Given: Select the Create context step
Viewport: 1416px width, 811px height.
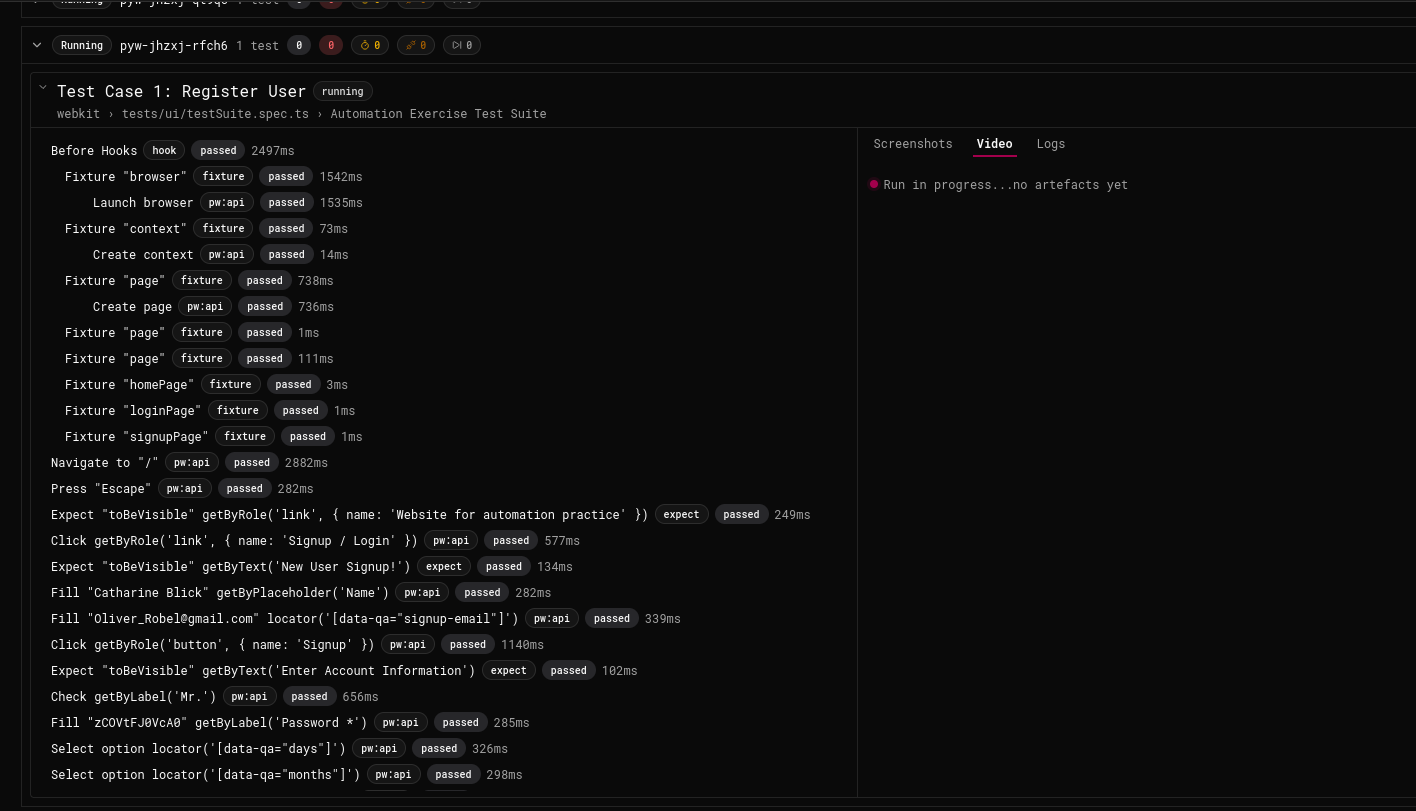Looking at the screenshot, I should (x=221, y=255).
